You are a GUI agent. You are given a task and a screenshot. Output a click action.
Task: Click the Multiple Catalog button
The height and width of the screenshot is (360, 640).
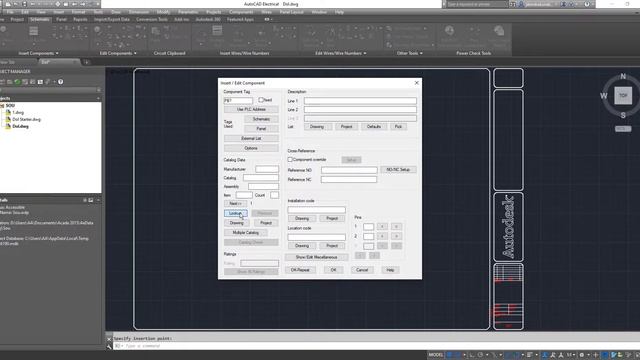click(x=246, y=233)
